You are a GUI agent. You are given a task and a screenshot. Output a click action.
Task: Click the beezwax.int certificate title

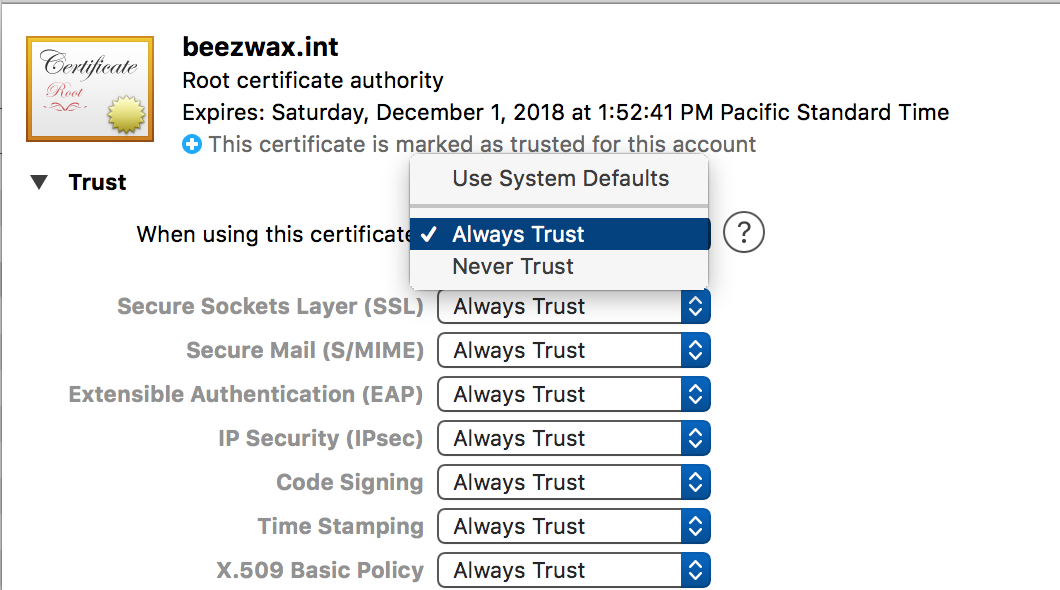click(260, 46)
